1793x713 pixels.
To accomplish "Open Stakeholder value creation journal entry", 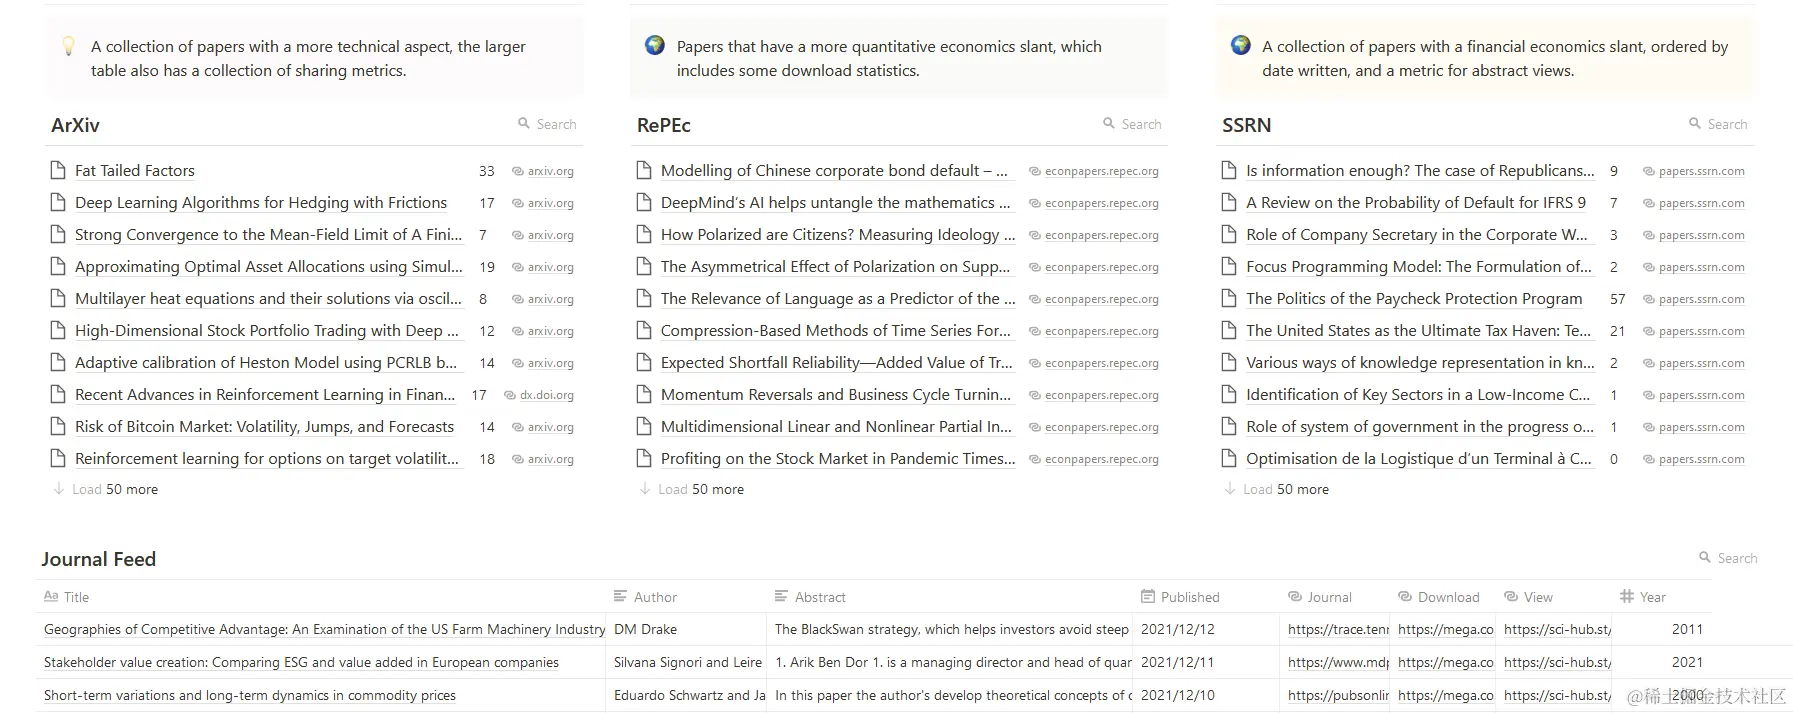I will click(301, 662).
